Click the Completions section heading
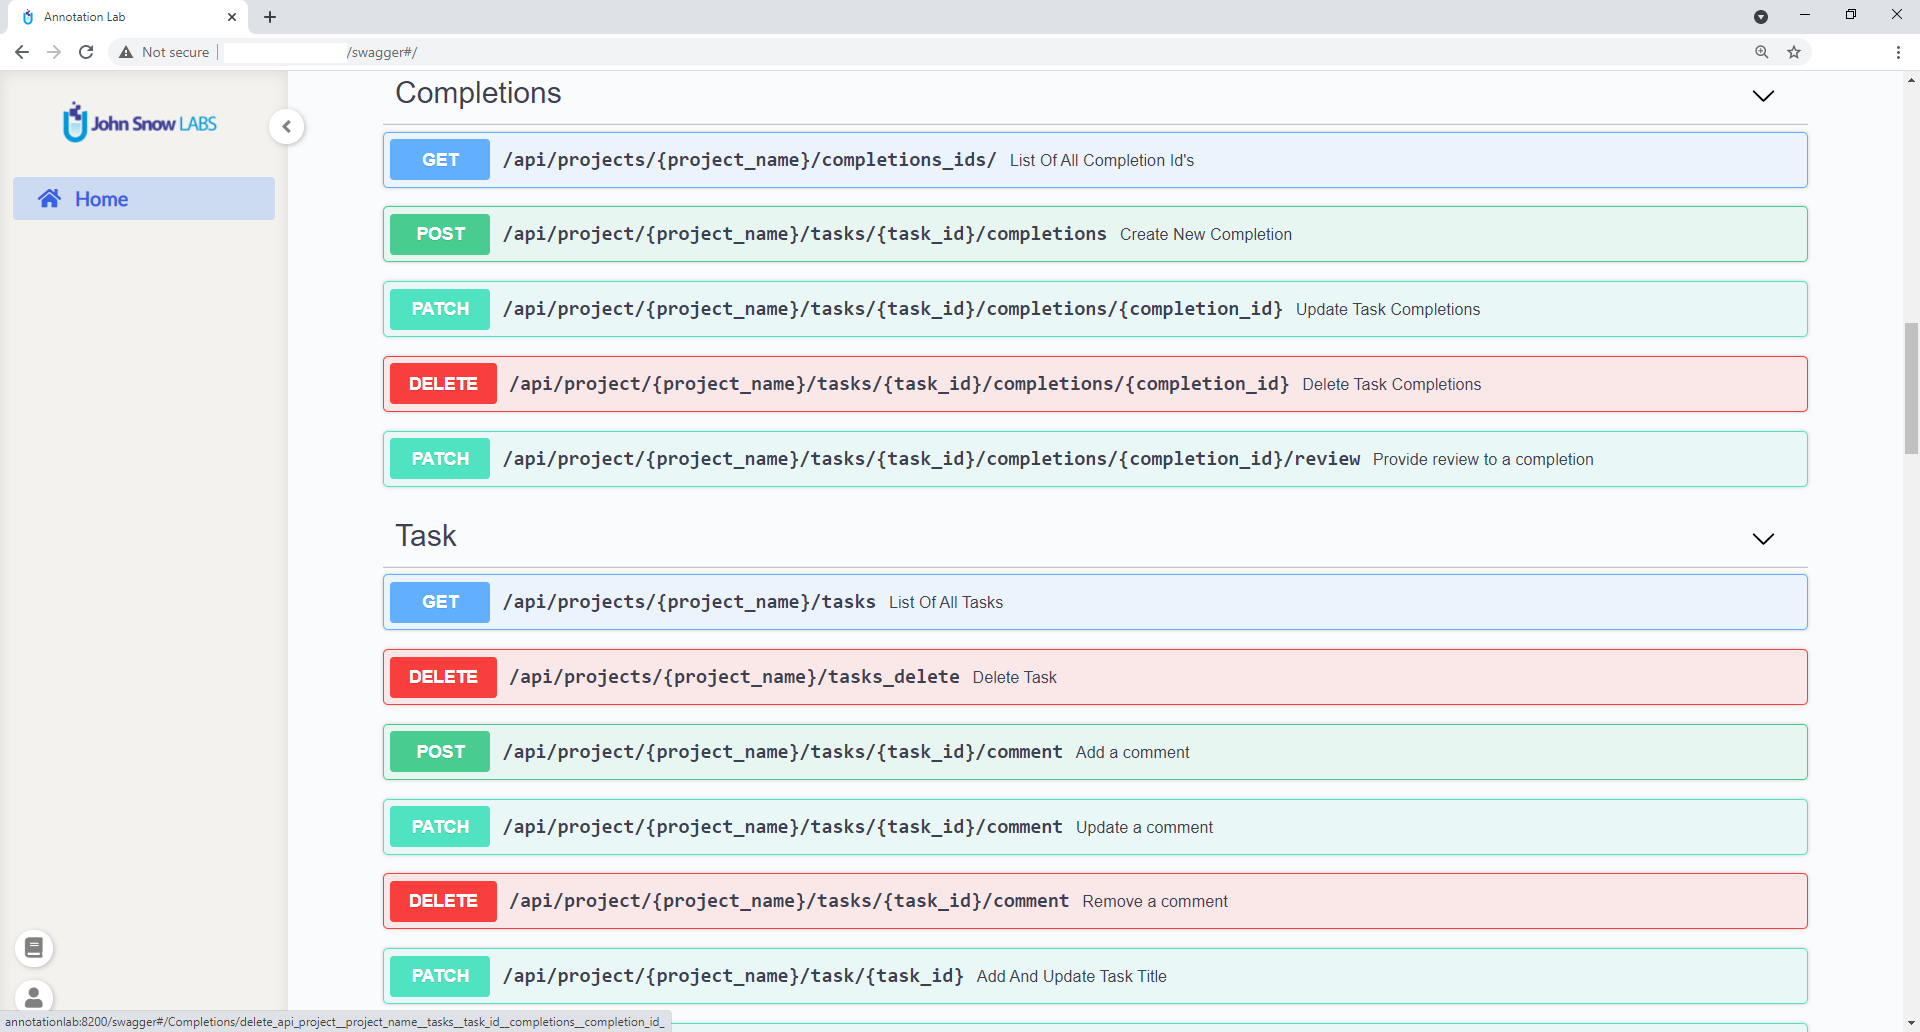 click(478, 93)
